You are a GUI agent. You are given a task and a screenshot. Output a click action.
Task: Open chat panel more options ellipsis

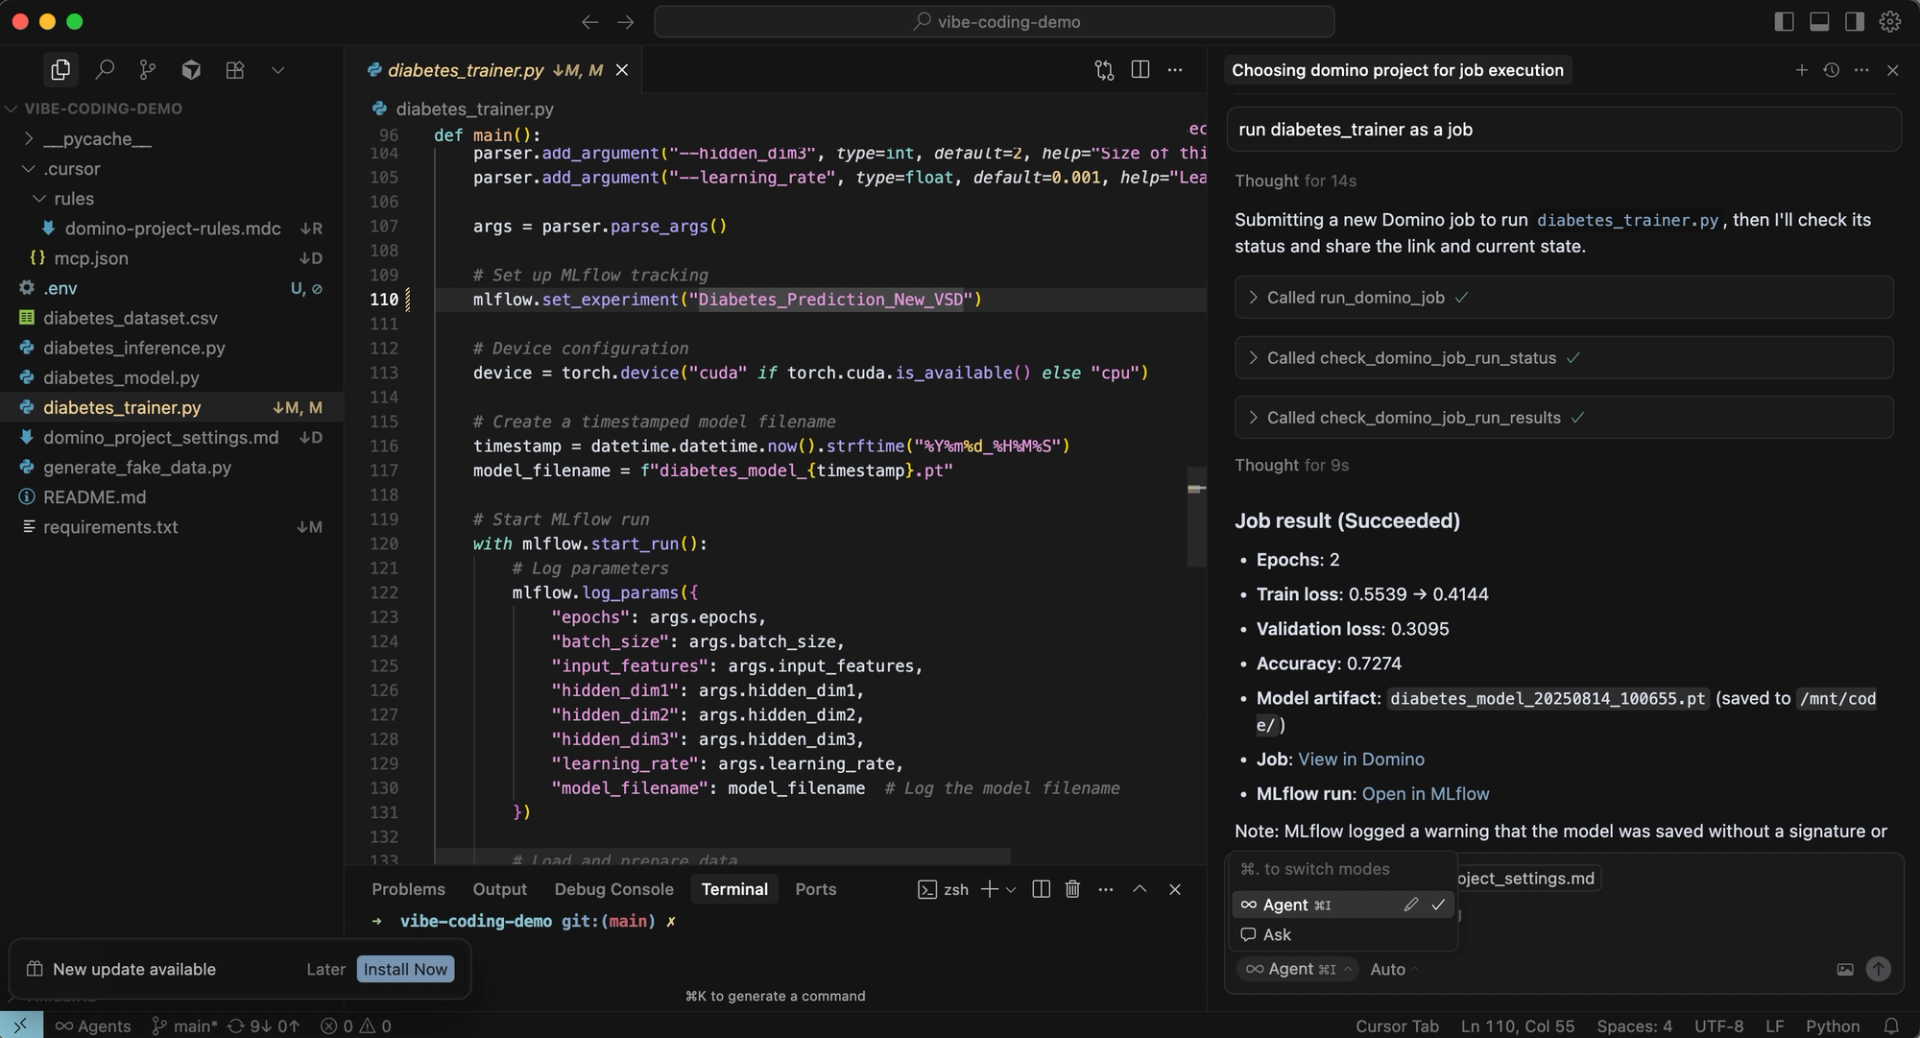1861,70
